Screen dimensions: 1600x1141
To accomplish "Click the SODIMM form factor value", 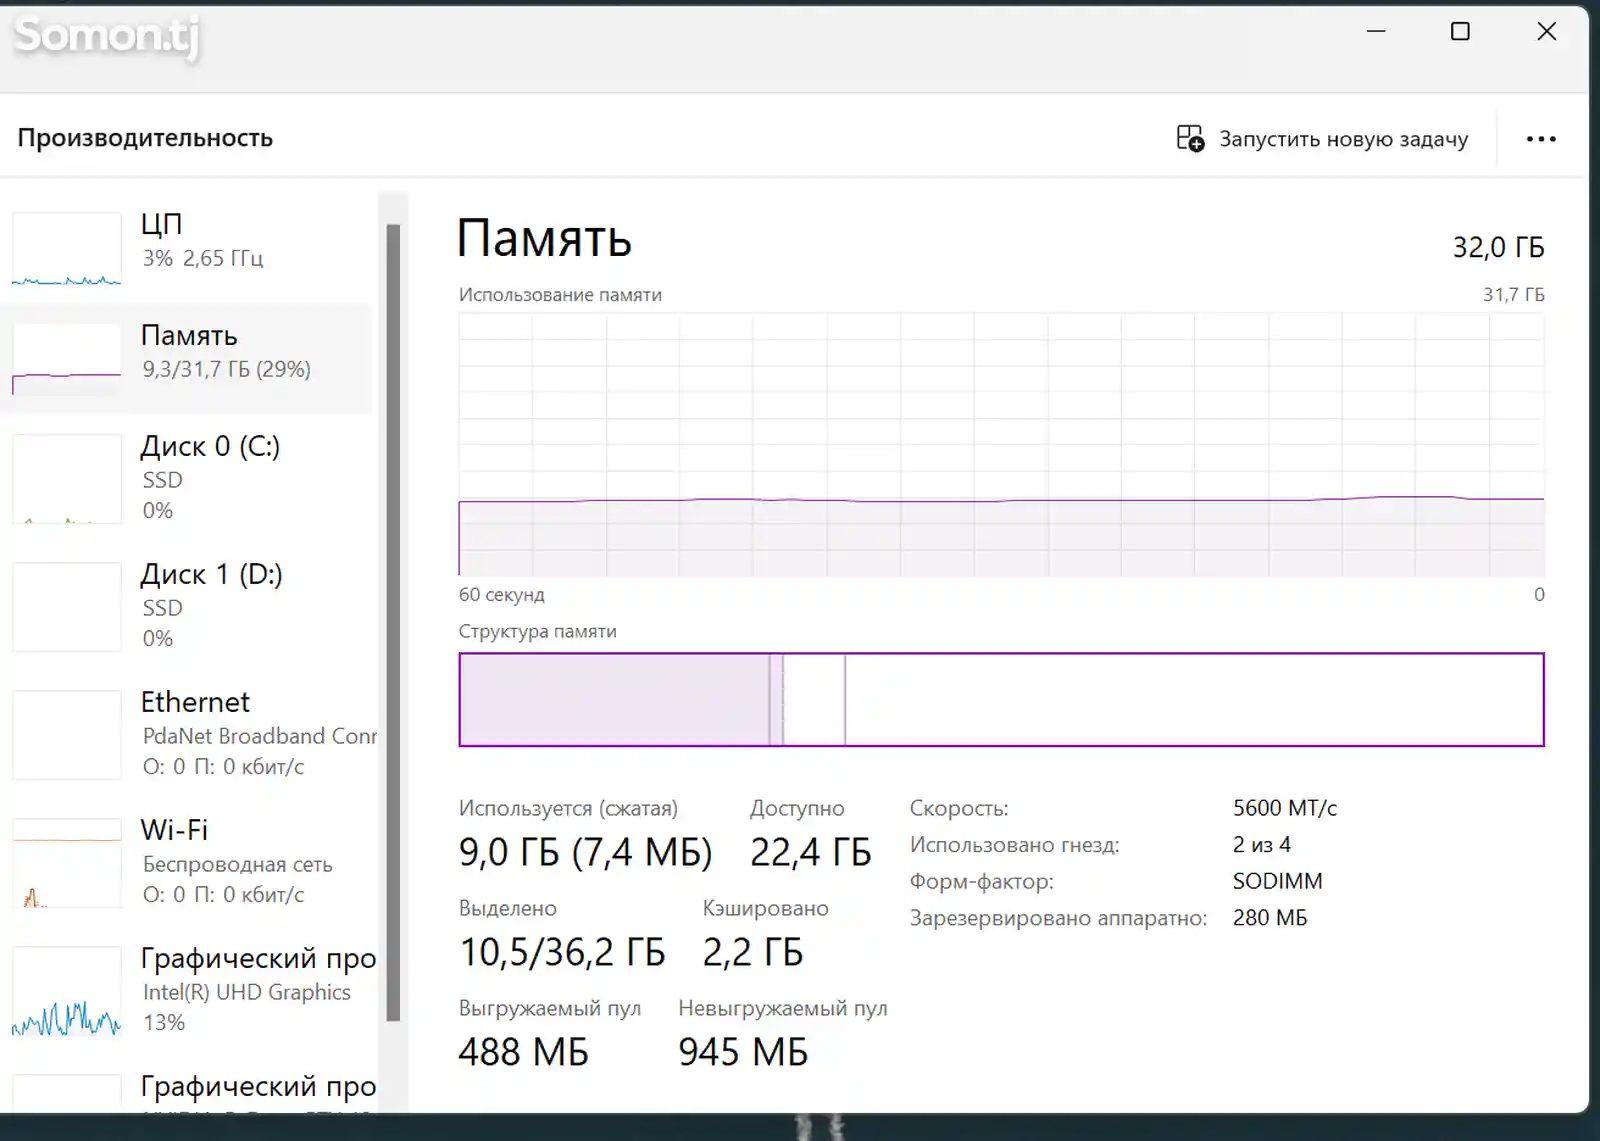I will click(x=1277, y=881).
